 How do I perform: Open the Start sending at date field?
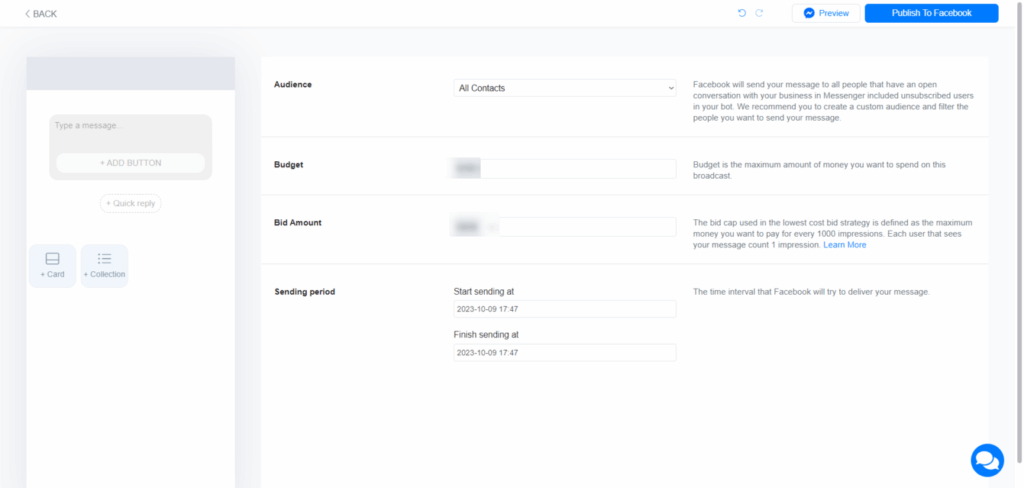(x=564, y=309)
